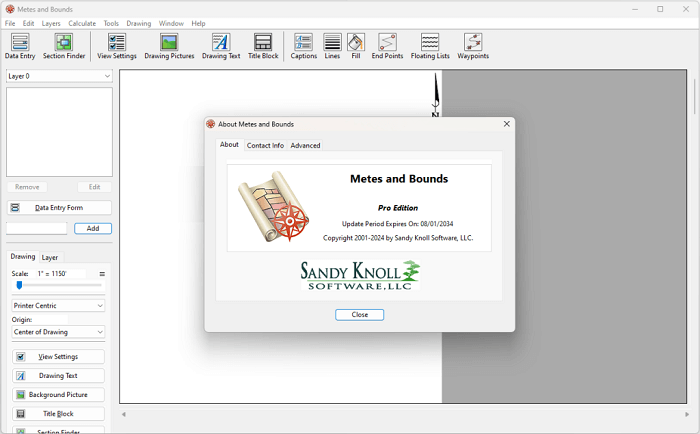Open Drawing Pictures tool

point(169,46)
